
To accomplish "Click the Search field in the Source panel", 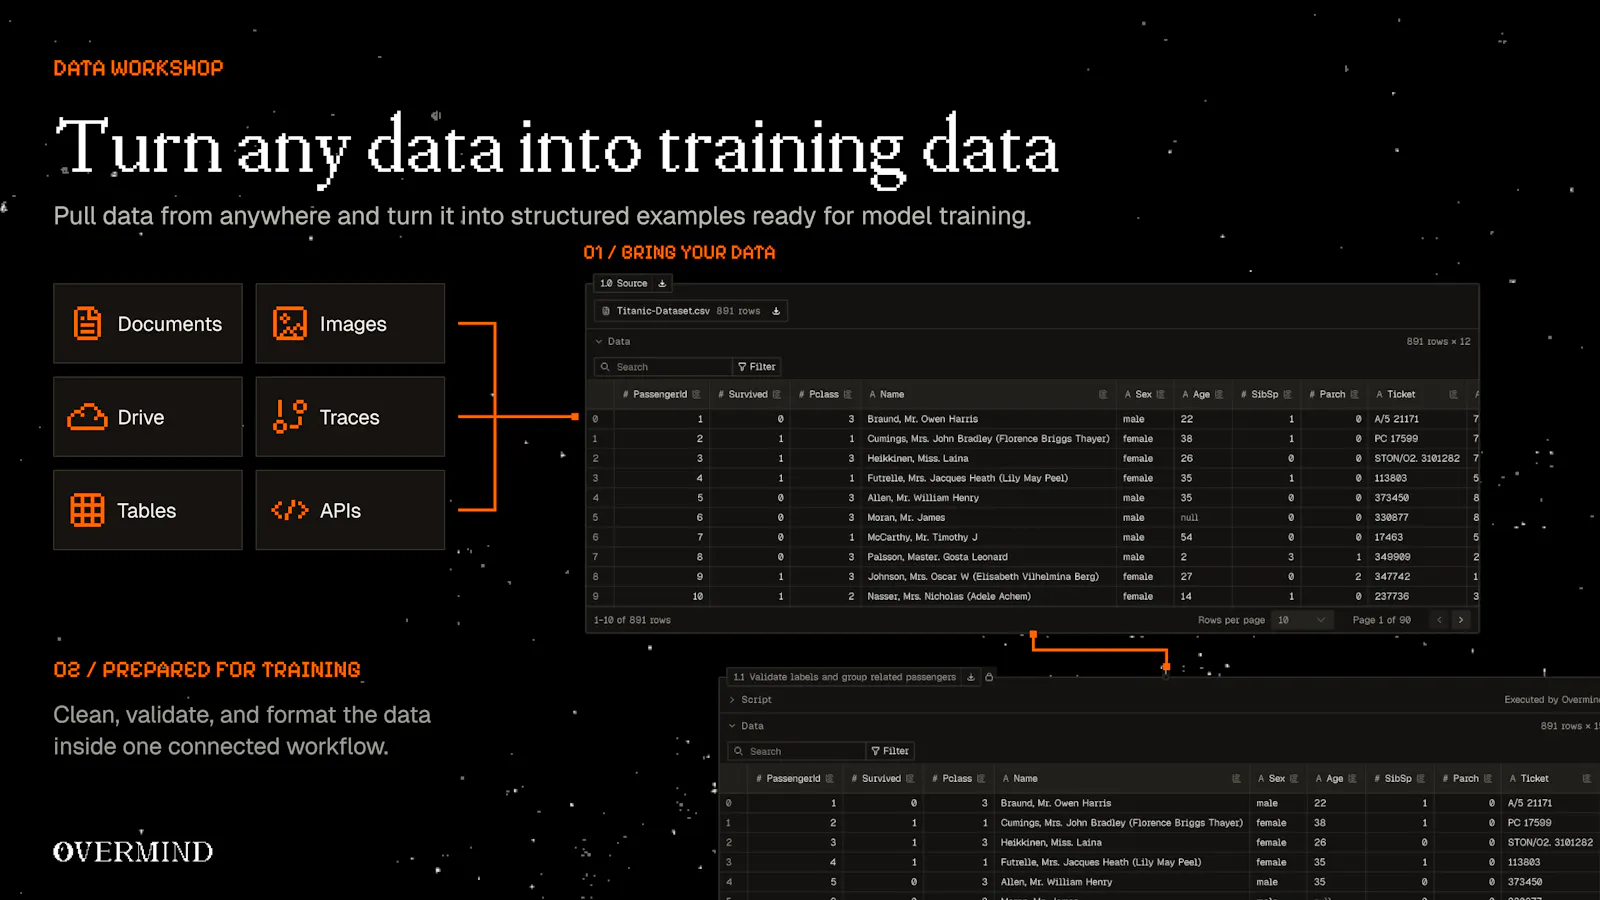I will coord(664,367).
